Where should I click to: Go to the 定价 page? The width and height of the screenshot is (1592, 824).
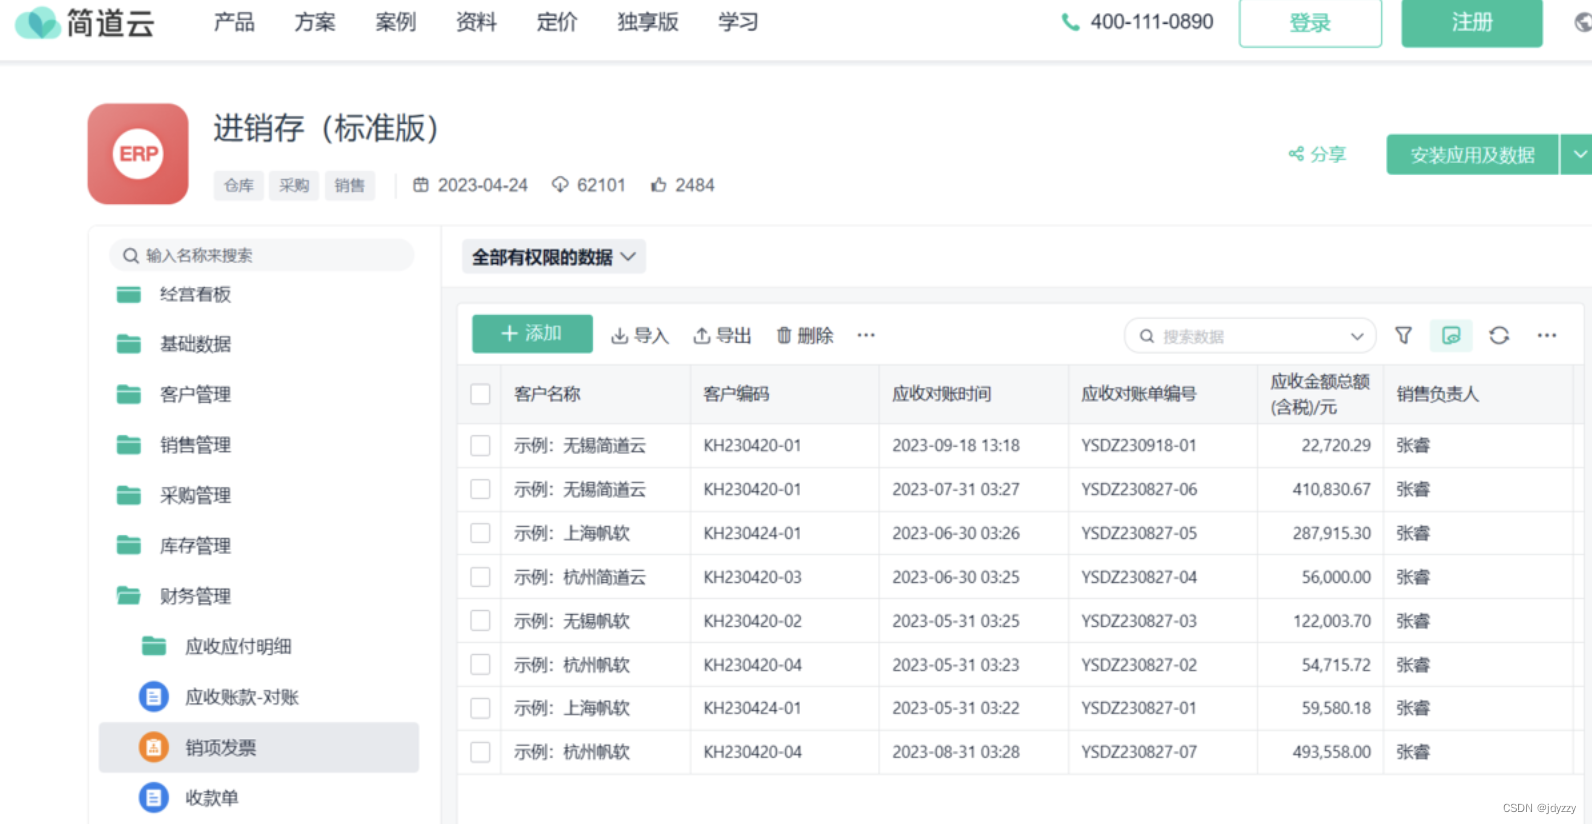coord(557,22)
